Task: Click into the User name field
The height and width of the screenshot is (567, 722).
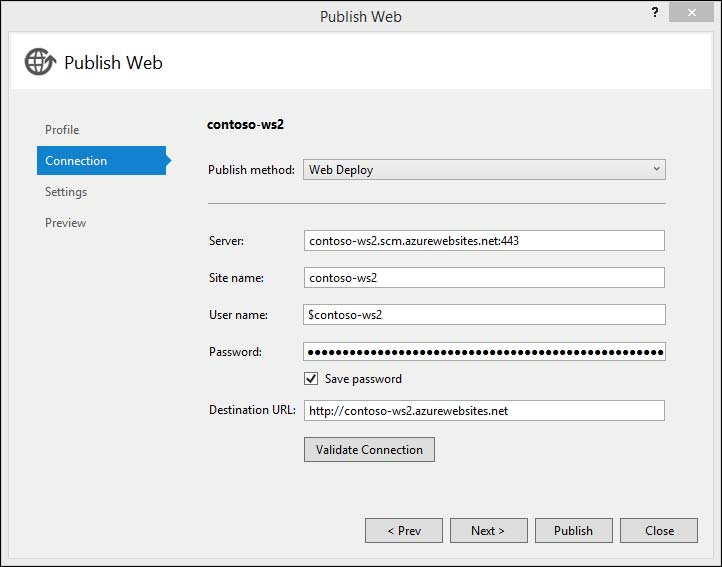Action: coord(484,315)
